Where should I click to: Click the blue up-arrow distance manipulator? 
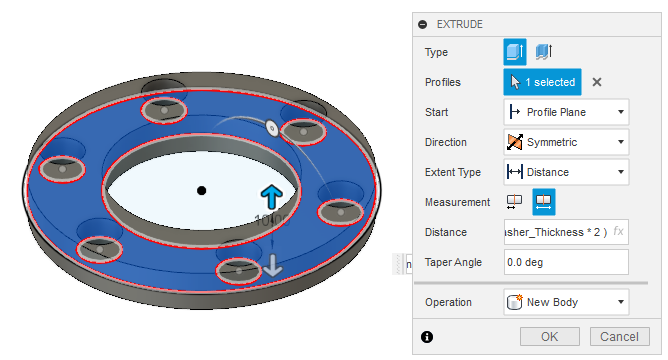coord(271,197)
